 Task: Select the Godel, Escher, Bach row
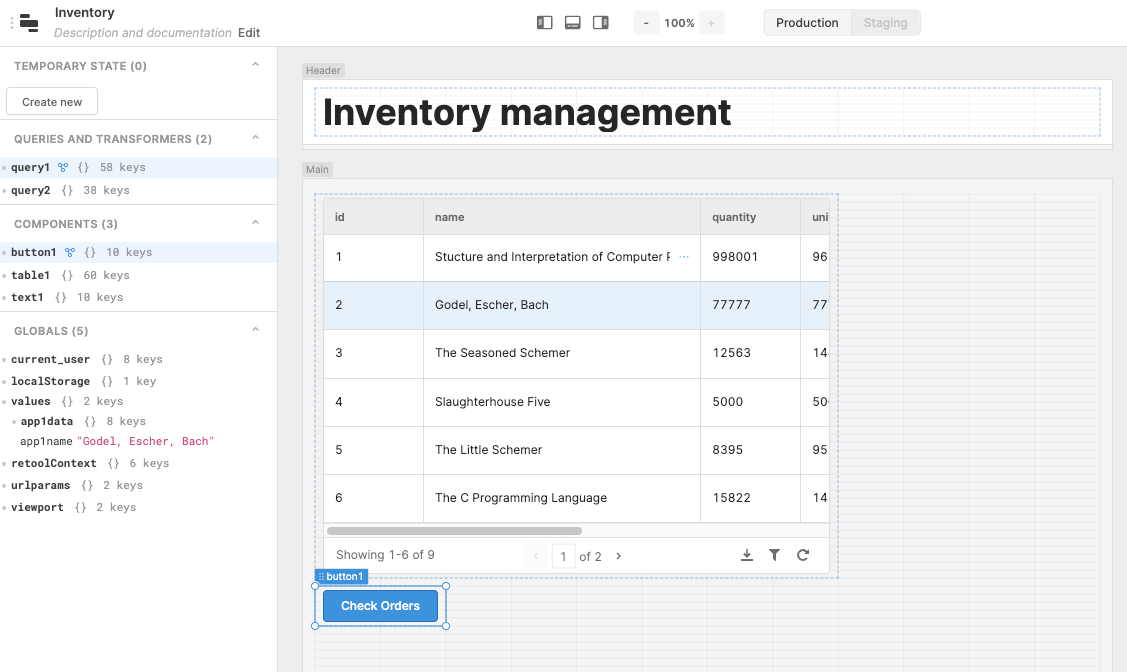pos(576,305)
